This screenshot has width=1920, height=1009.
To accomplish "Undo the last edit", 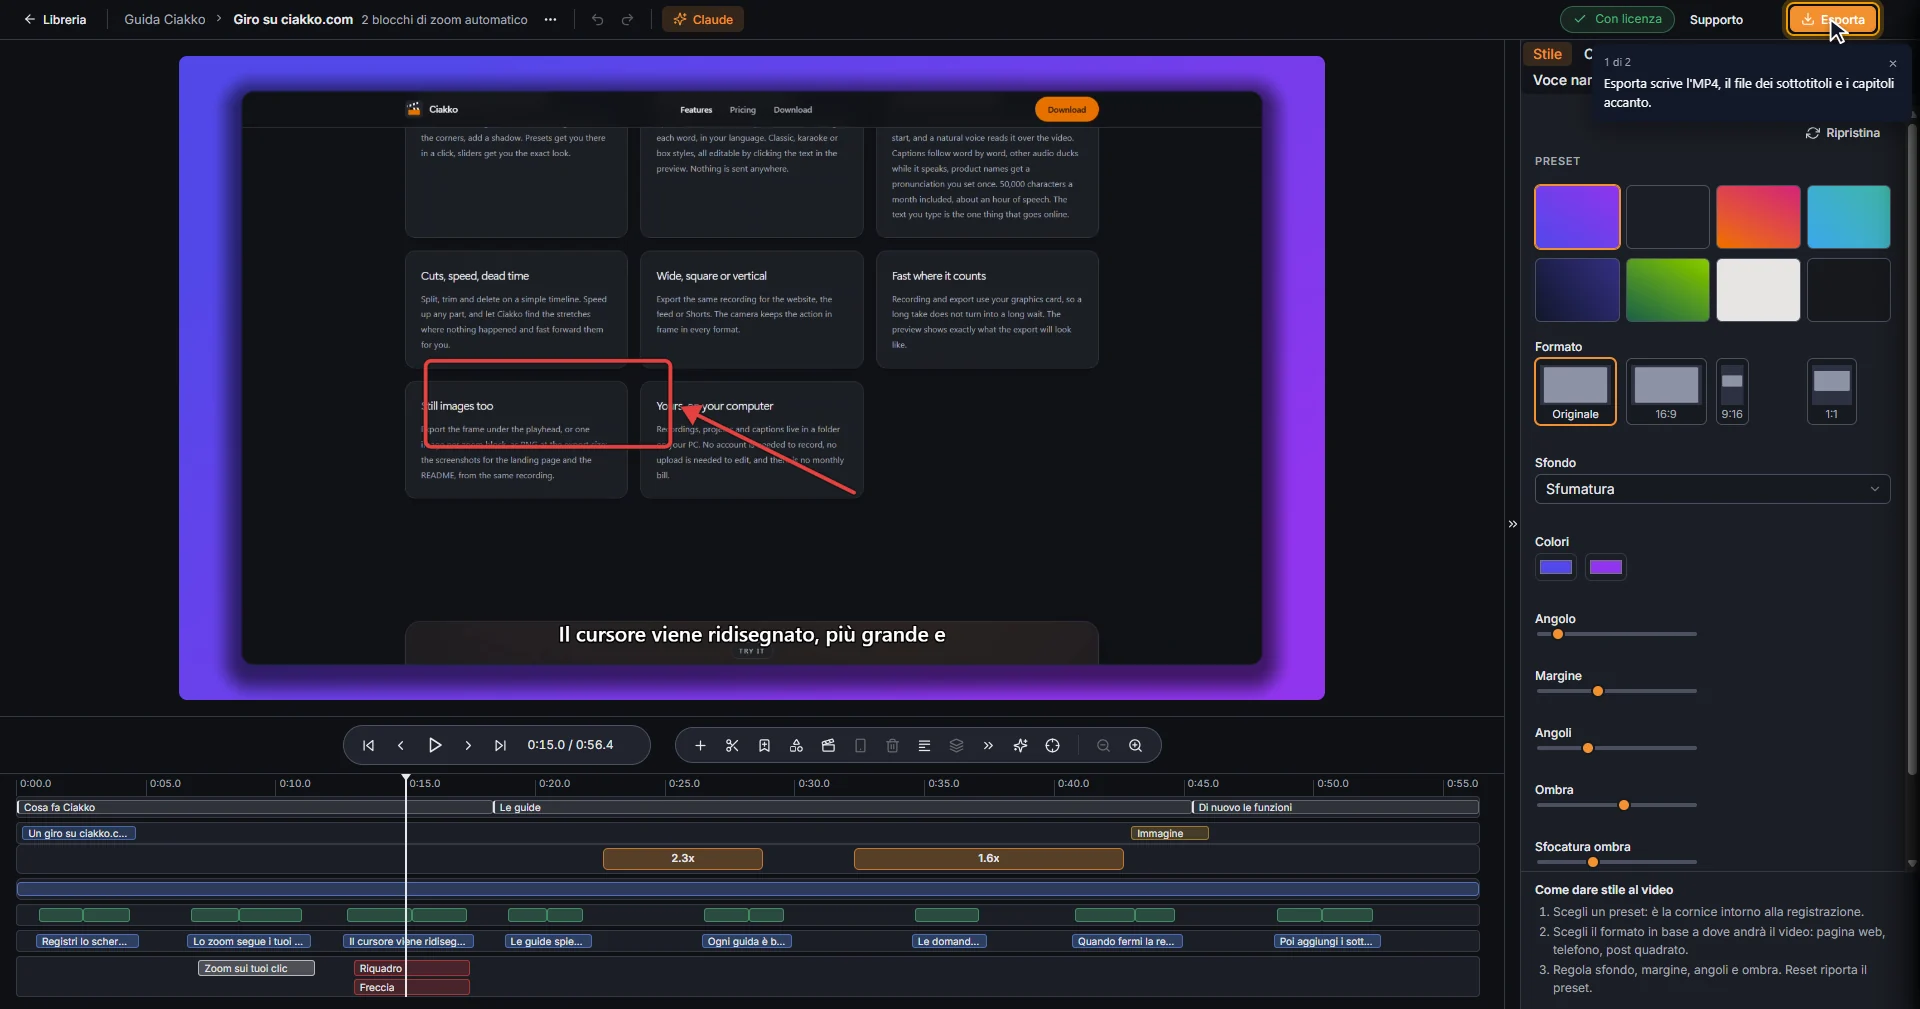I will point(597,19).
